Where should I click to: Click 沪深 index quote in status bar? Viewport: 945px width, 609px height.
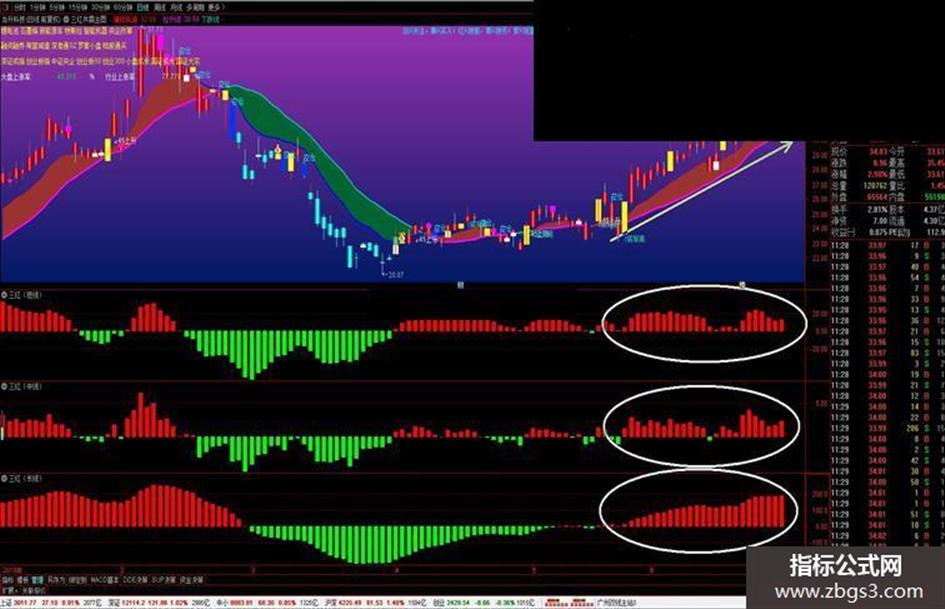(374, 602)
